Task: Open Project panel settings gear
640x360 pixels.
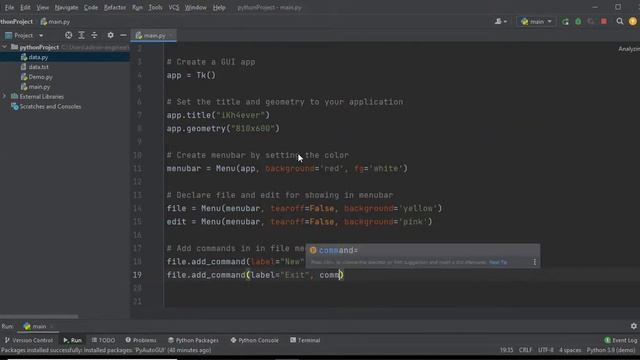Action: (x=110, y=36)
